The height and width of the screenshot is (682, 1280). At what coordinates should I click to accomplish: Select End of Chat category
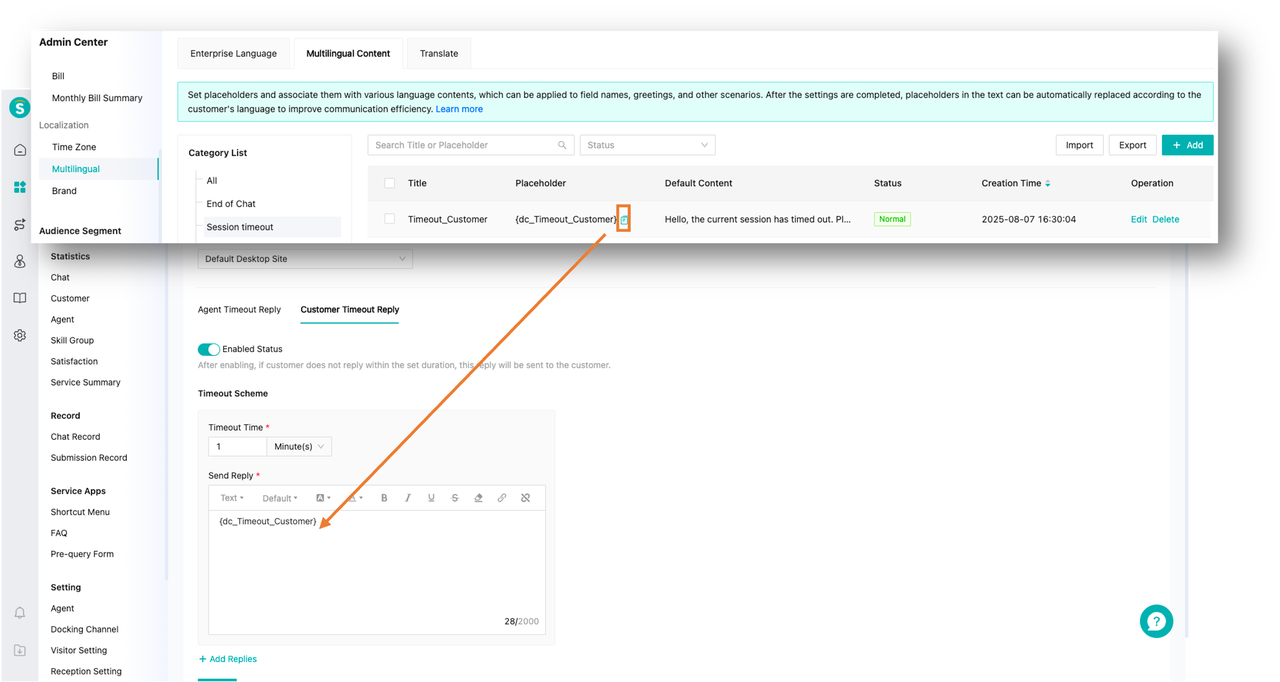click(x=231, y=204)
